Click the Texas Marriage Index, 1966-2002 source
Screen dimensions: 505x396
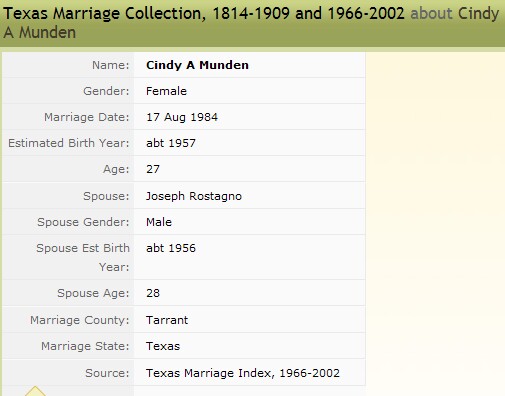click(x=243, y=373)
